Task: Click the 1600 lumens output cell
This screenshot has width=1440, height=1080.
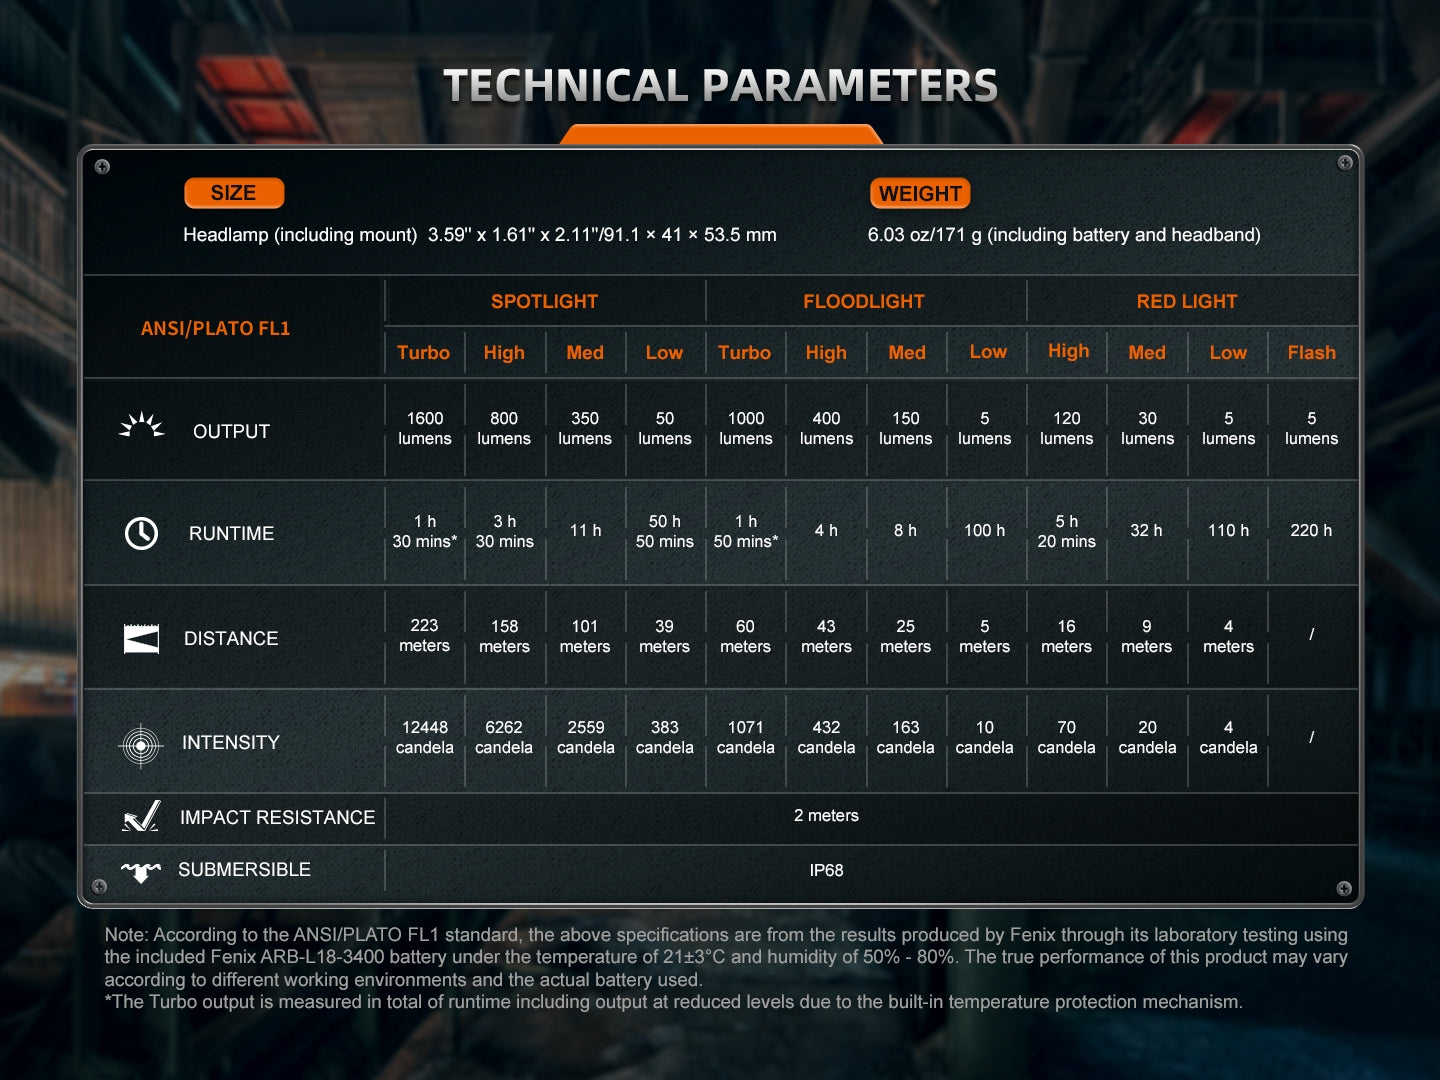Action: point(425,428)
